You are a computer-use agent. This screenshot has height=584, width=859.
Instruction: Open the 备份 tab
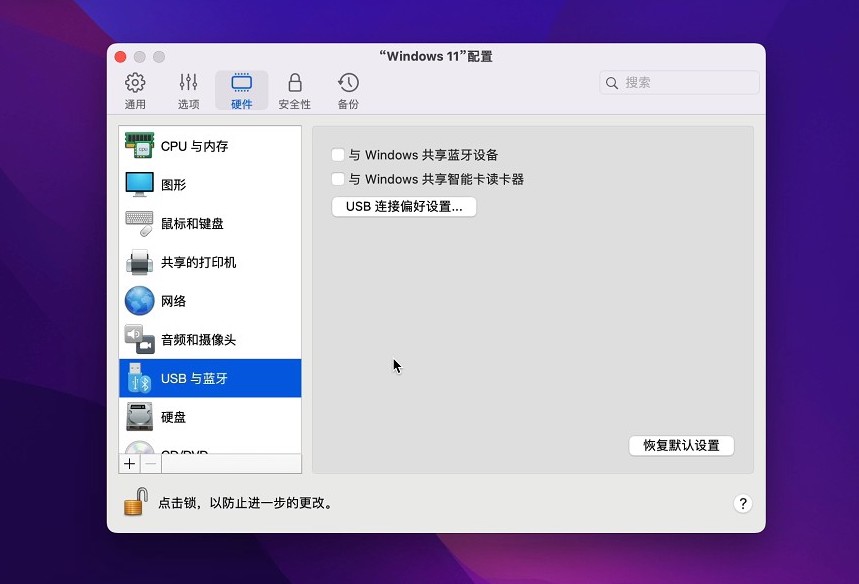[348, 91]
